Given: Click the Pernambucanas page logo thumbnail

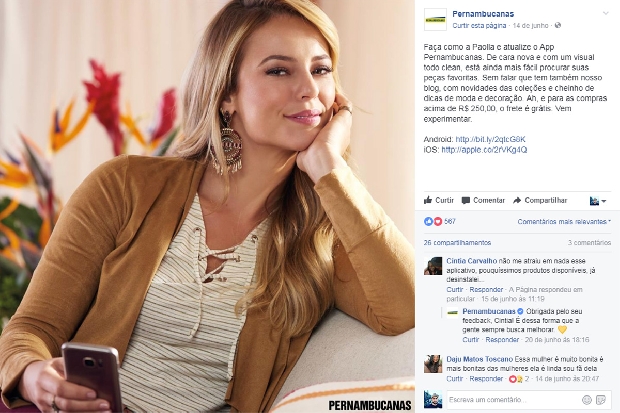Looking at the screenshot, I should pos(435,19).
